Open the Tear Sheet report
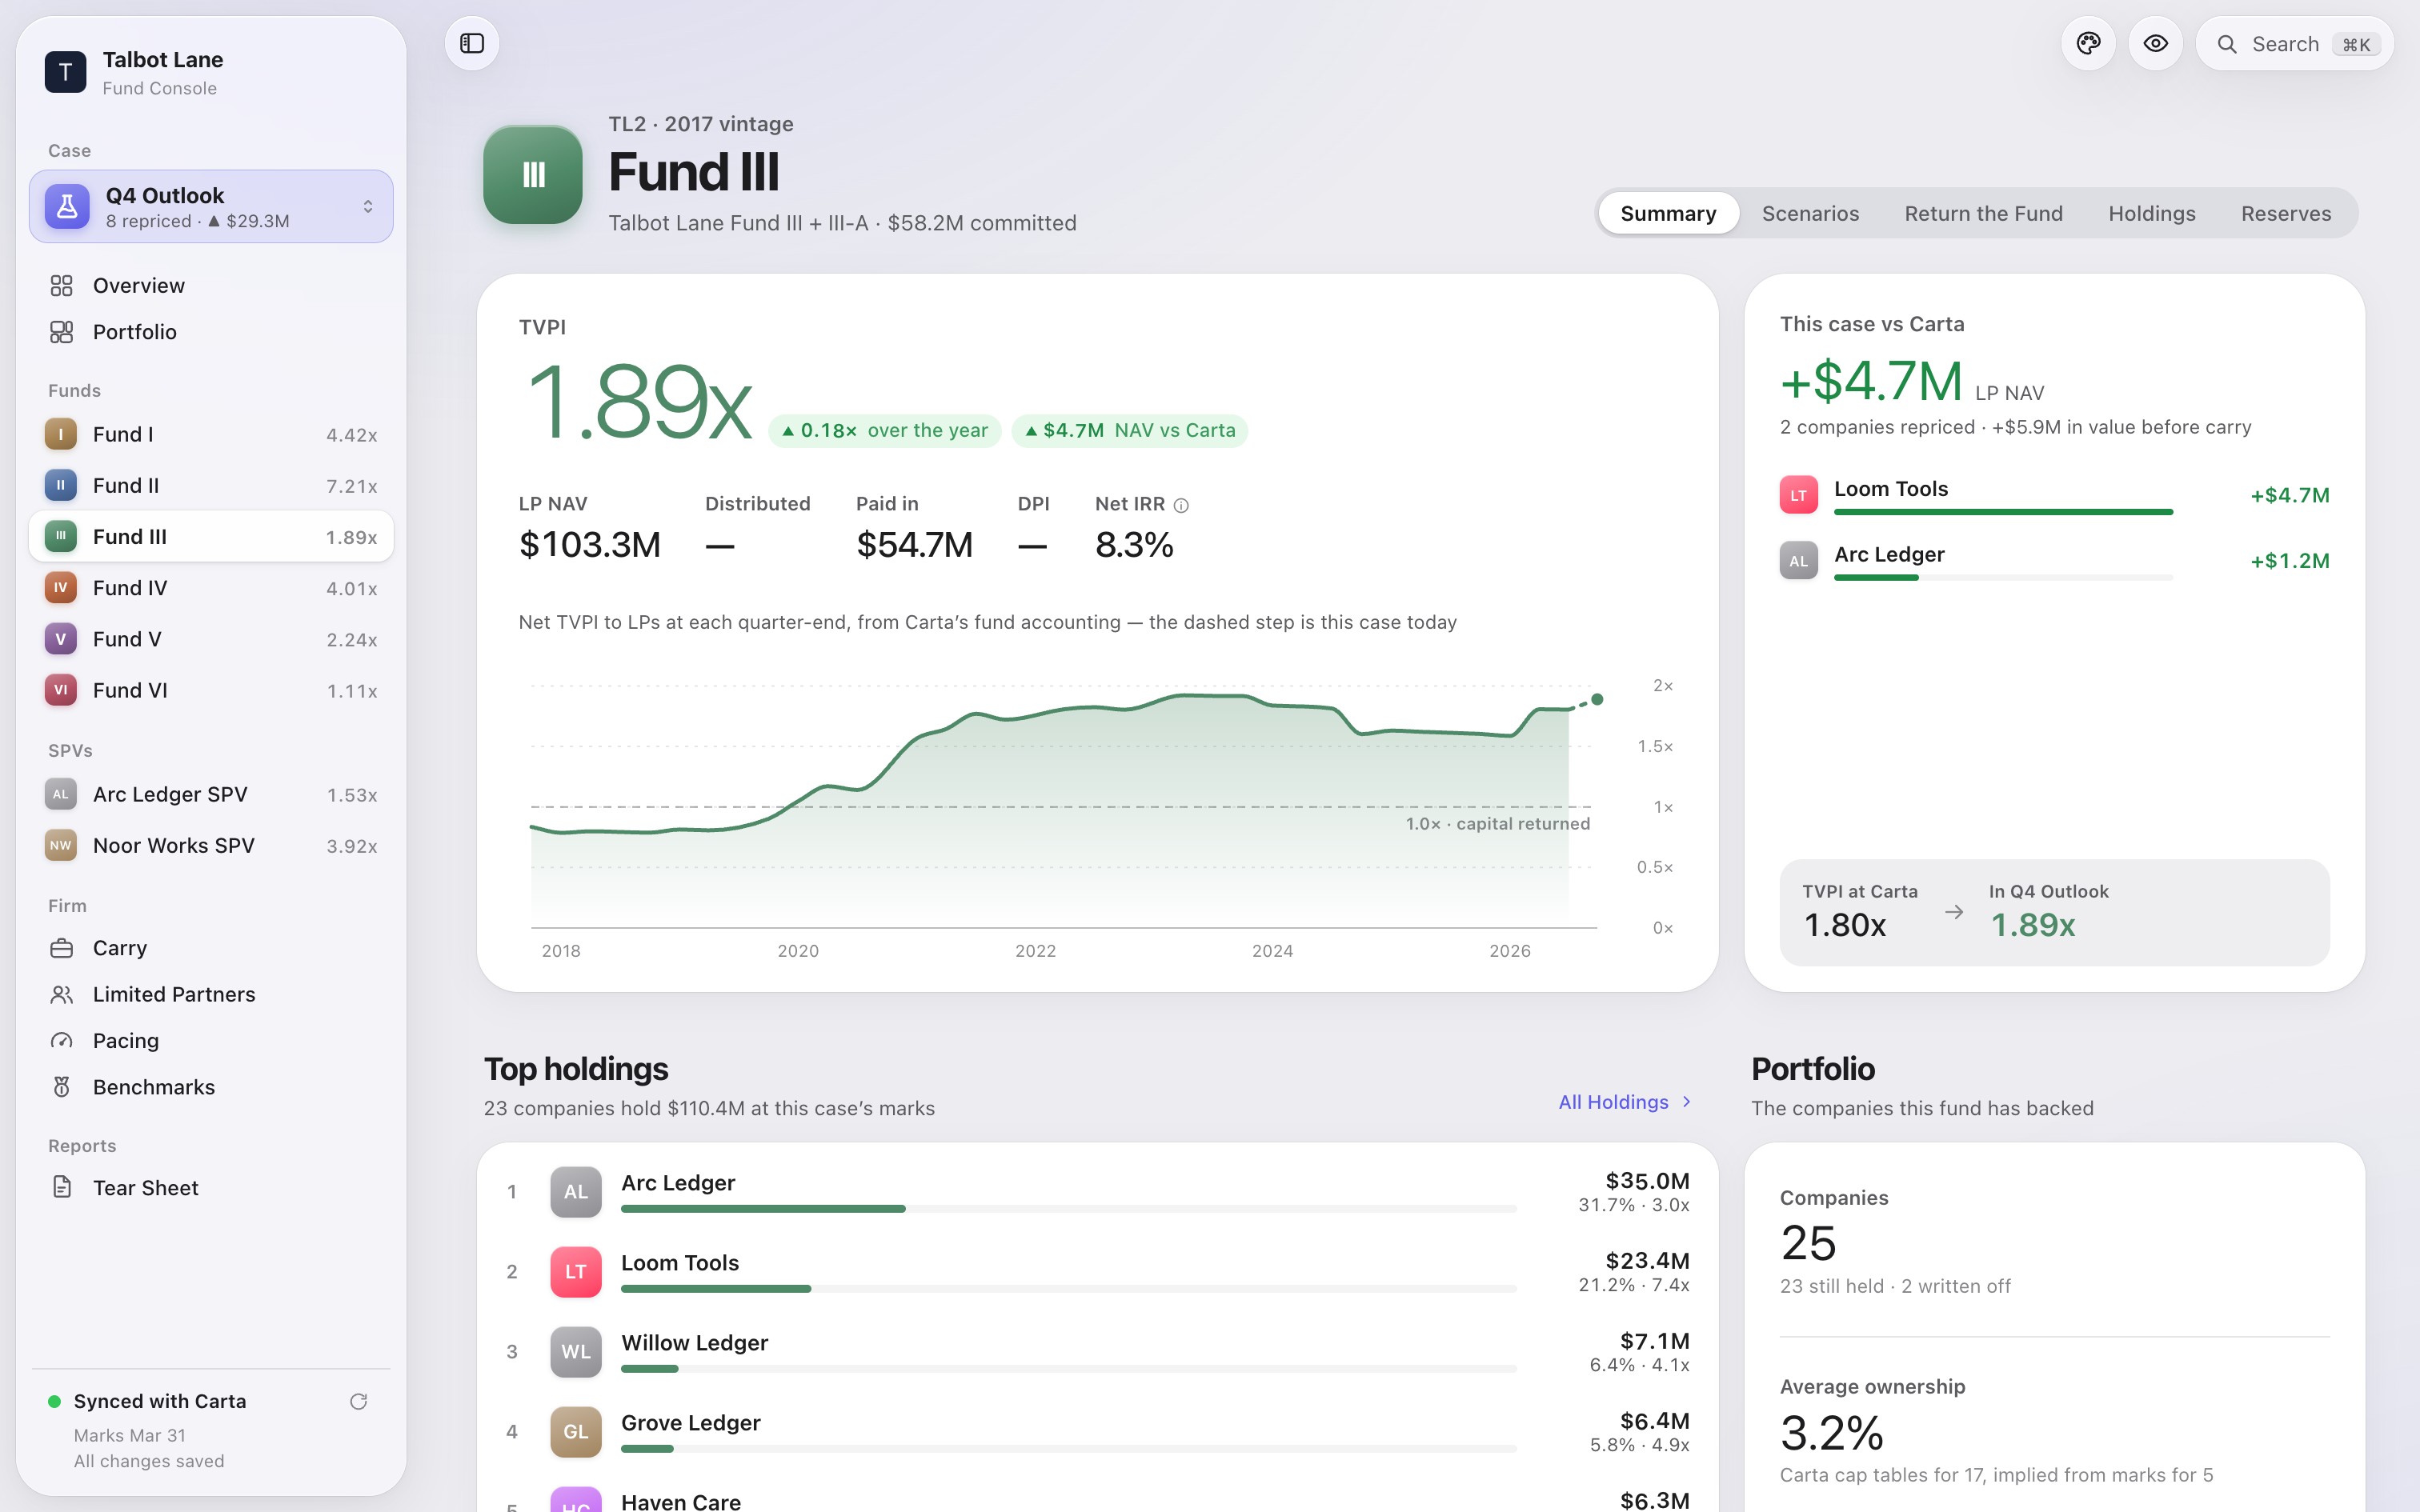The image size is (2420, 1512). [x=211, y=1188]
